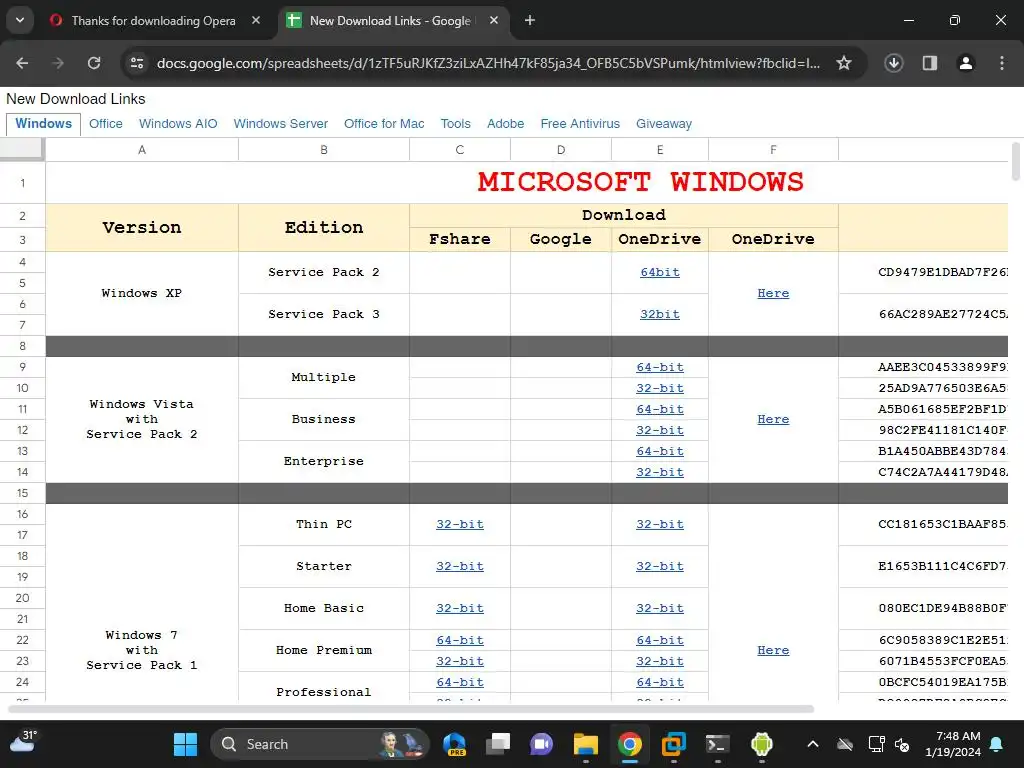Open Vista Business 64-bit link
1024x768 pixels.
click(660, 409)
